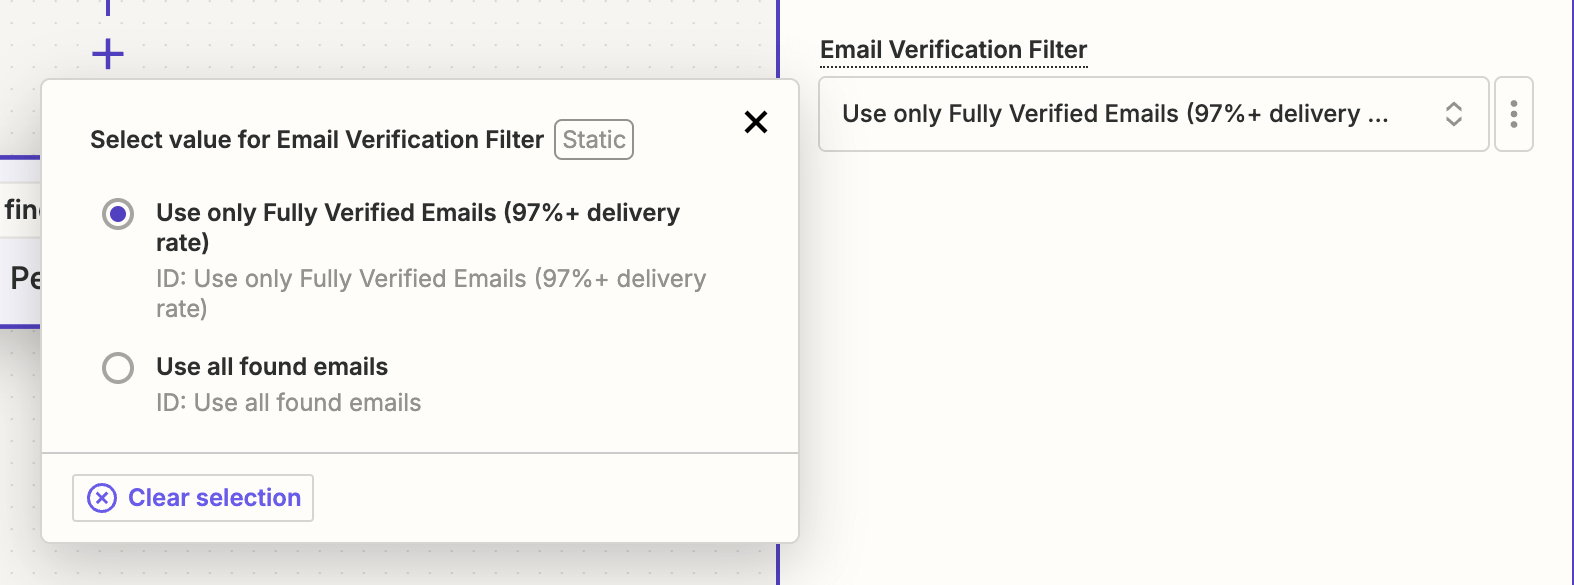The width and height of the screenshot is (1574, 585).
Task: Select Use only Fully Verified Emails radio
Action: tap(118, 213)
